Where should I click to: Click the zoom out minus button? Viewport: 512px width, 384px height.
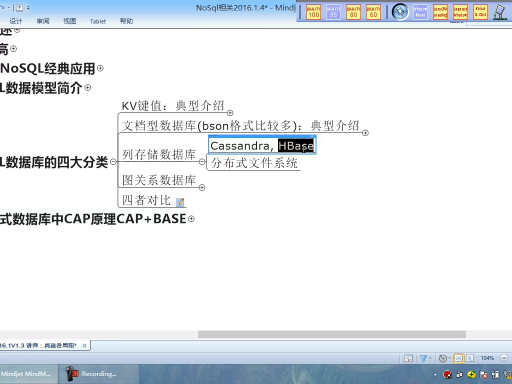coord(504,358)
